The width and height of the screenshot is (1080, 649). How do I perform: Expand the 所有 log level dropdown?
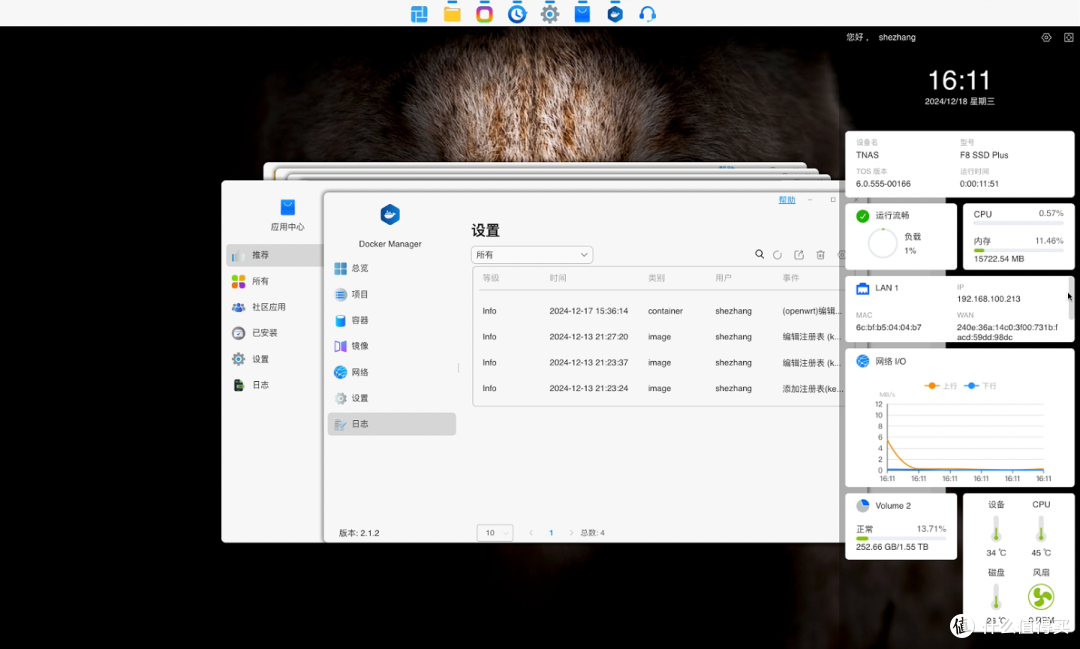[532, 255]
